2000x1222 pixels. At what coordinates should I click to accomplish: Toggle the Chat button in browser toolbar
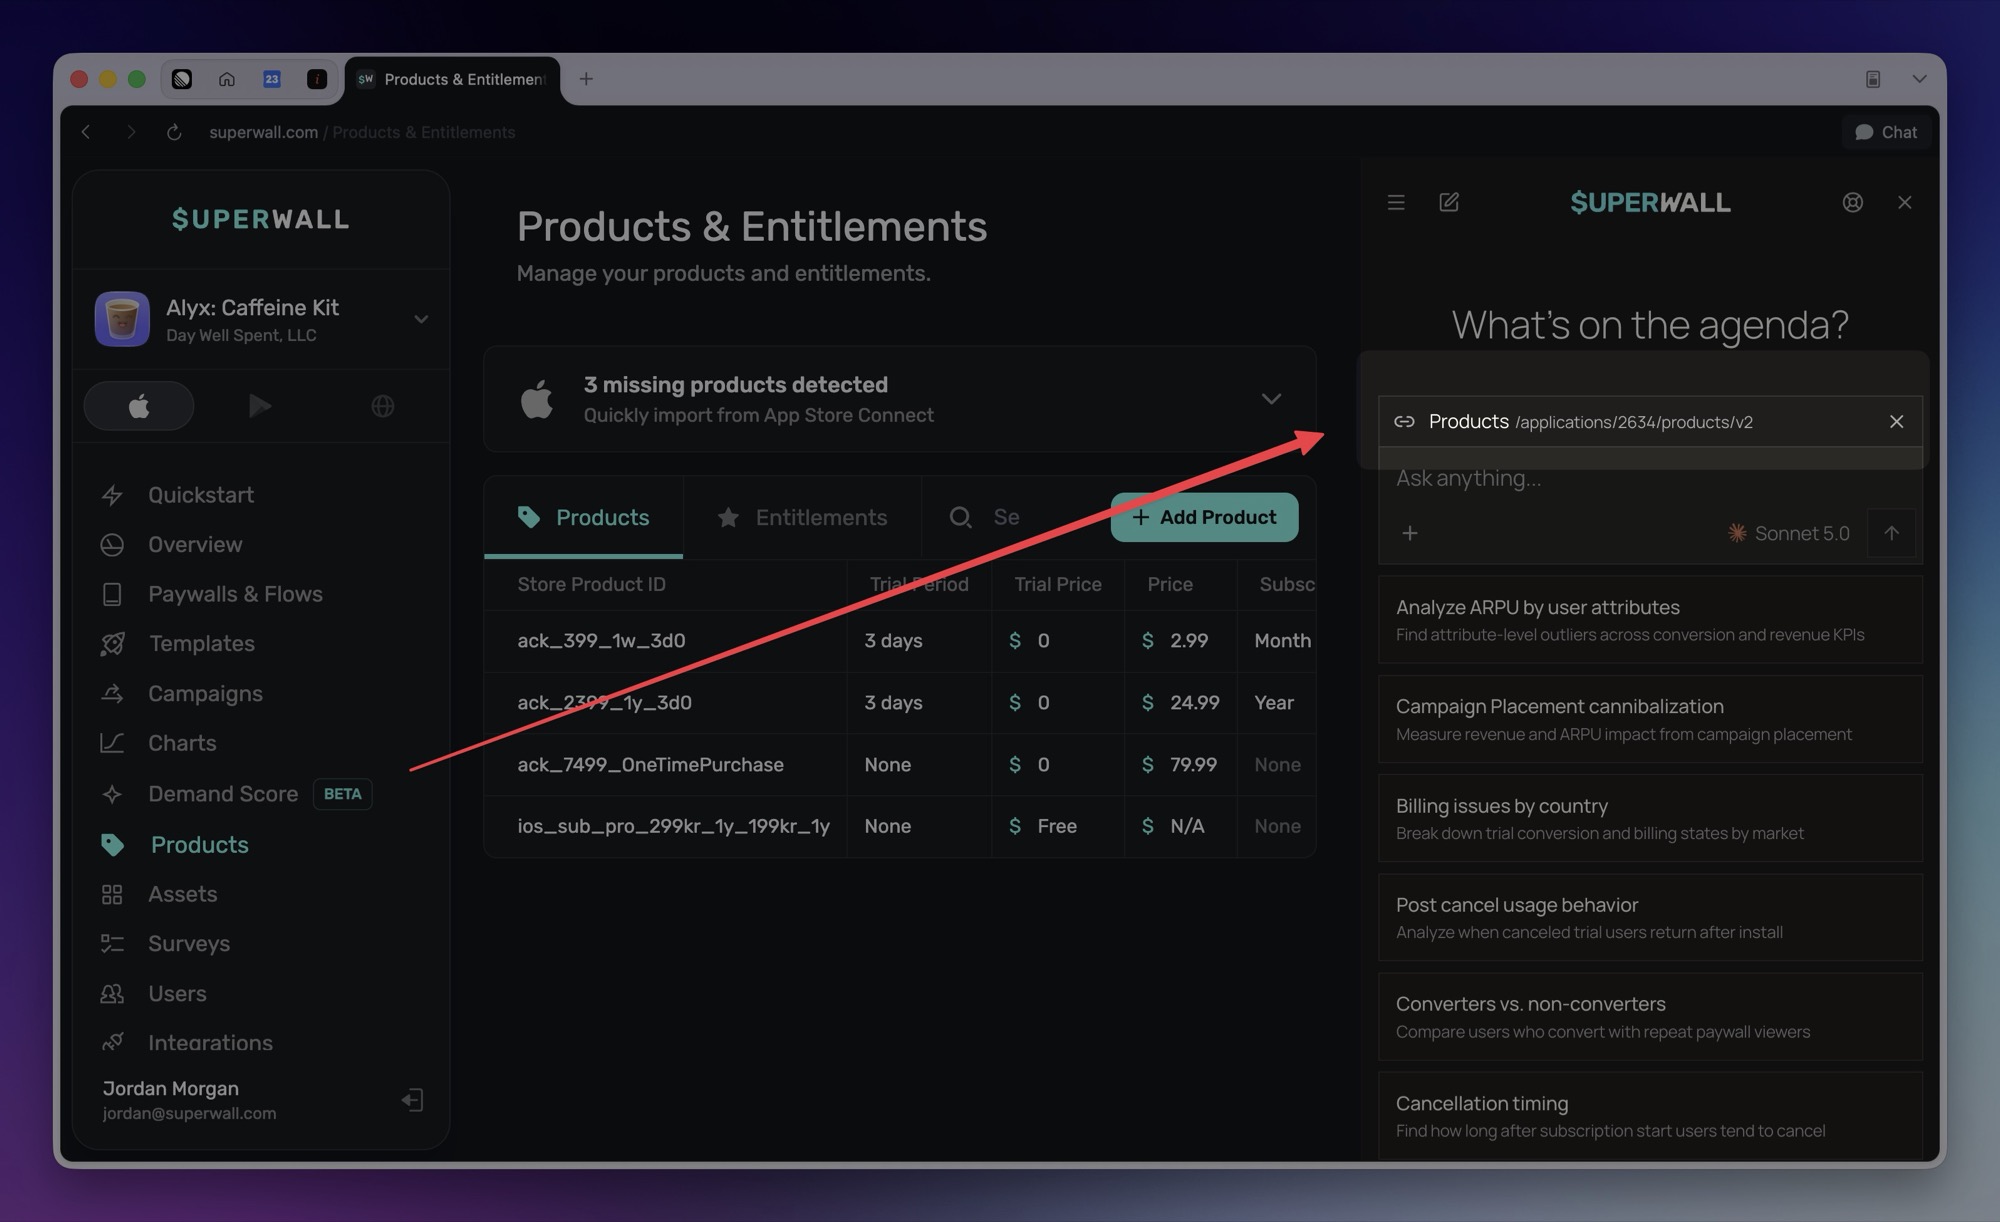(x=1885, y=132)
